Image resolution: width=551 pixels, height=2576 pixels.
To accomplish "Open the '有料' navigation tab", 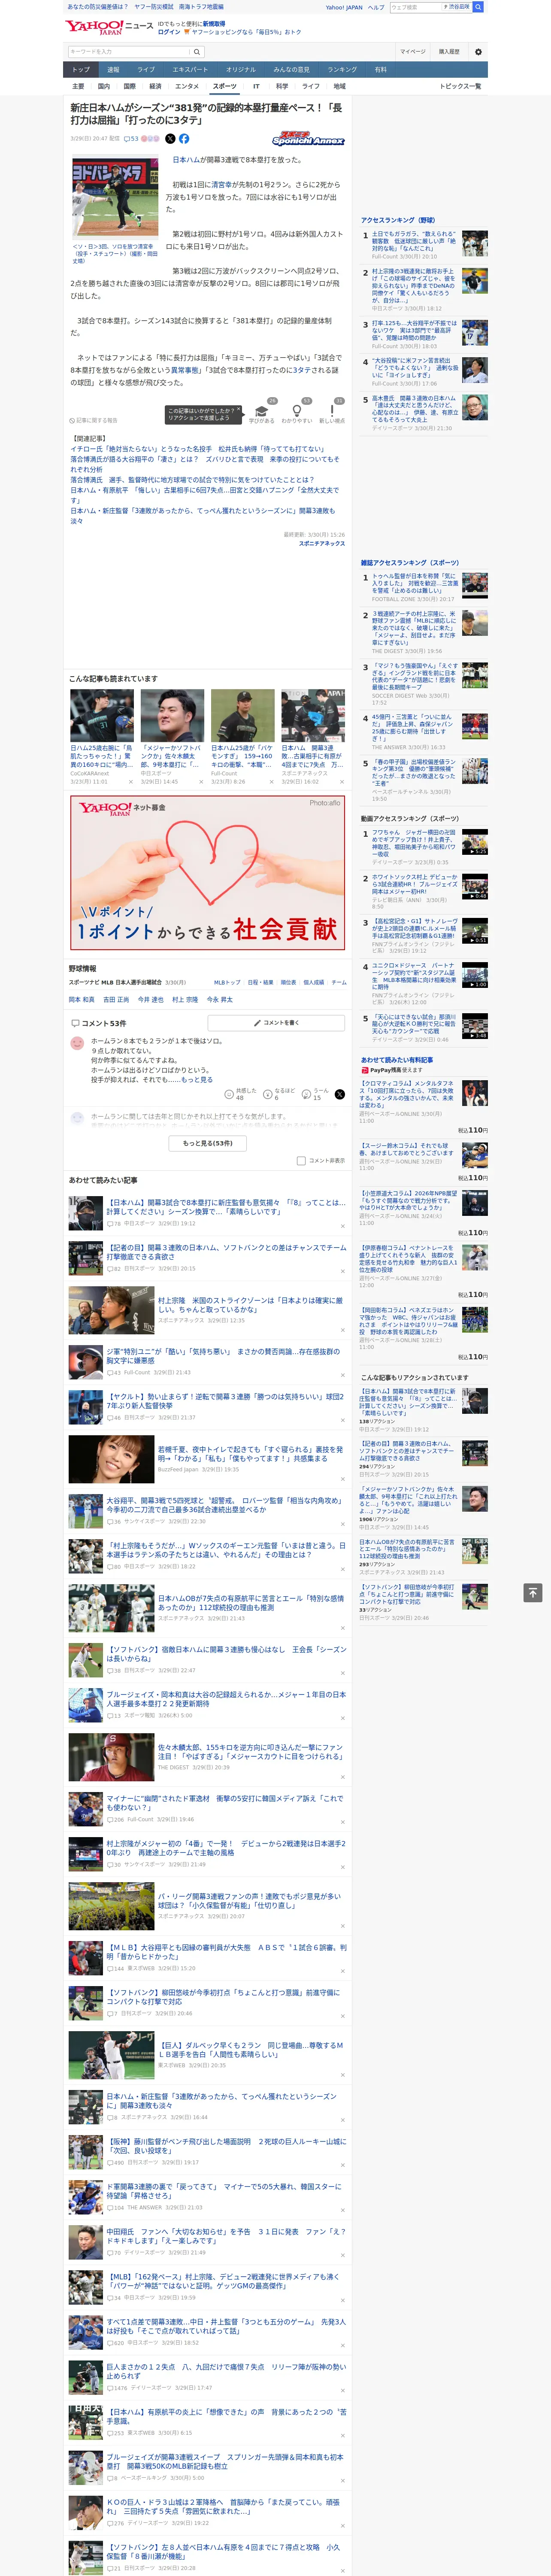I will (x=380, y=70).
